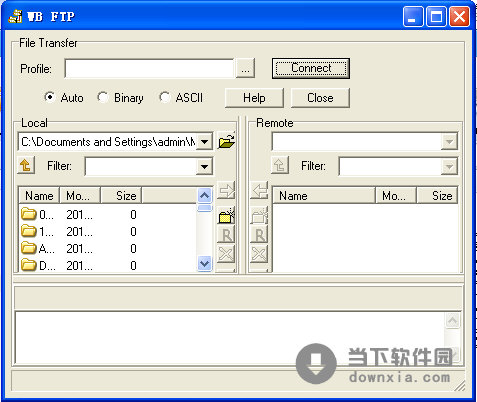Click the WB FTP title bar app icon
The height and width of the screenshot is (402, 477).
pos(15,16)
